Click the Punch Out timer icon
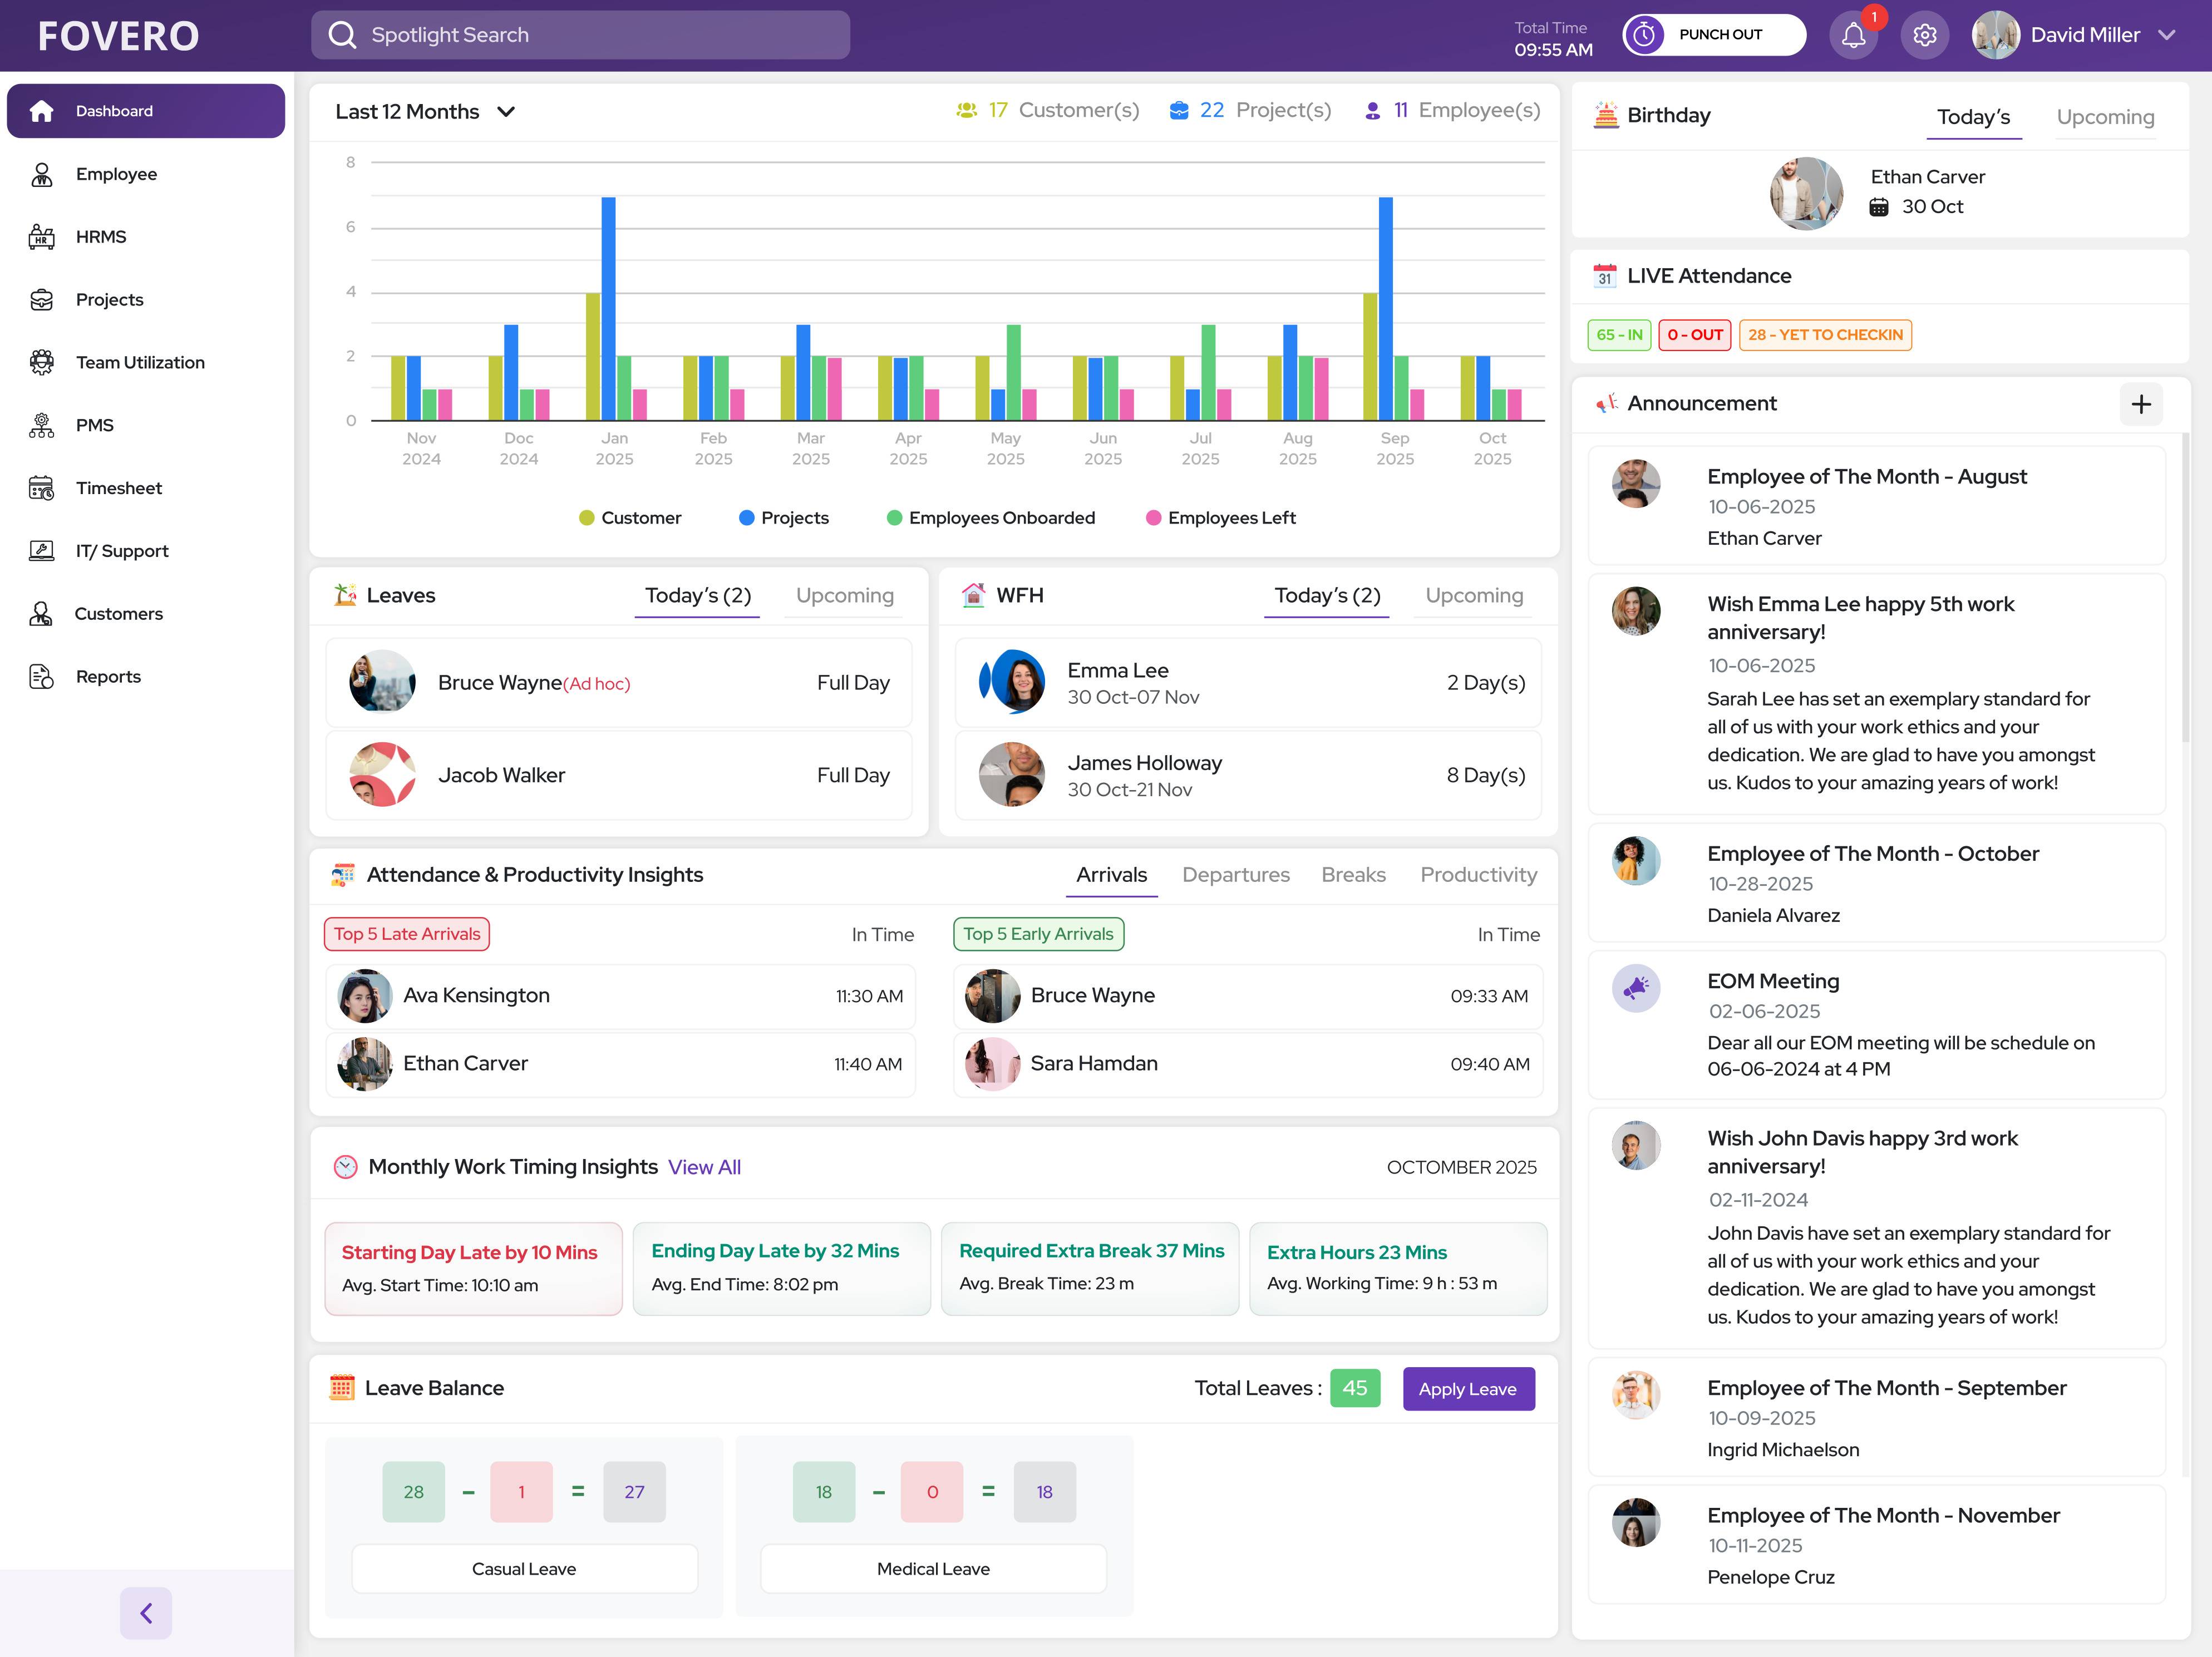Screen dimensions: 2212x1657 click(1645, 35)
